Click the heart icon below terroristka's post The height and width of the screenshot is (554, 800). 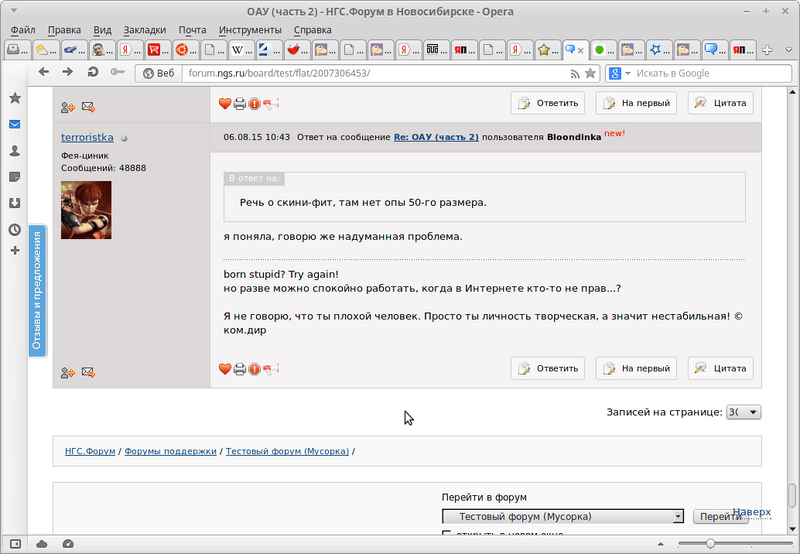click(225, 368)
